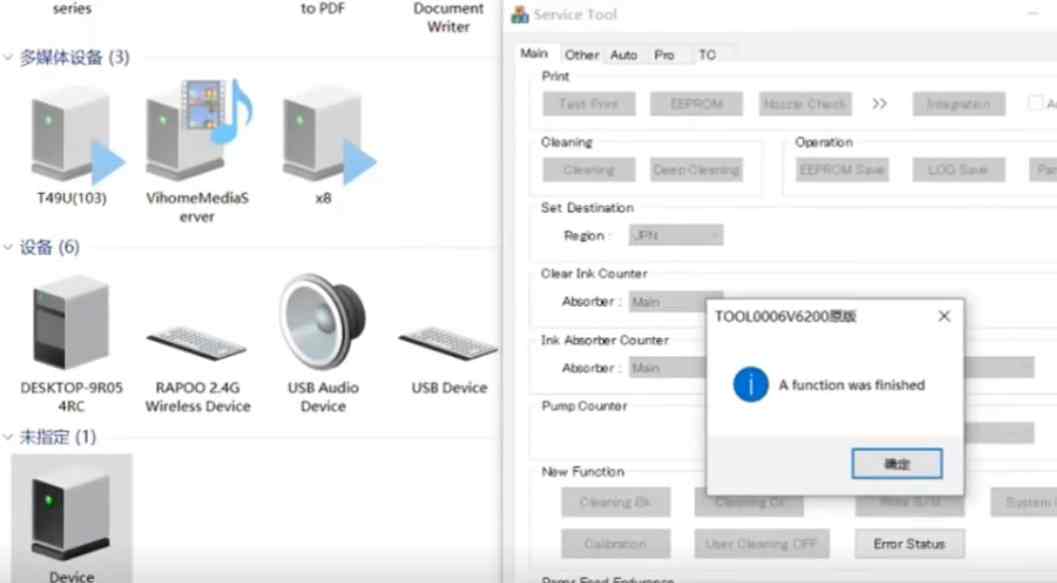
Task: Open the Pro tab
Action: tap(664, 55)
